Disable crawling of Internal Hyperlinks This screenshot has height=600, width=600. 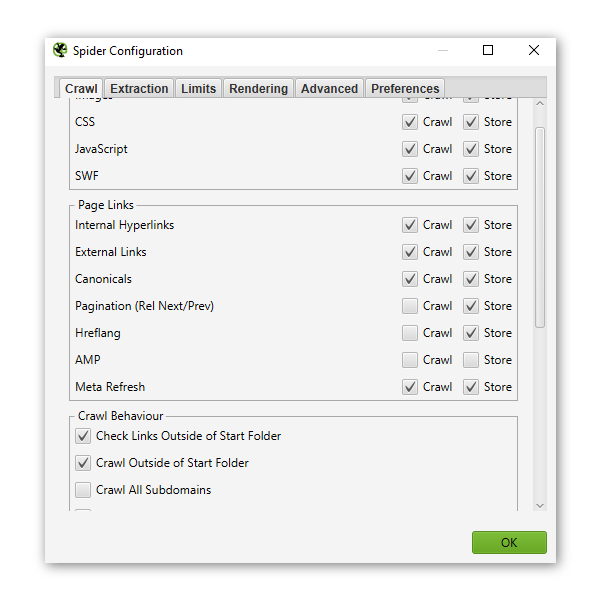(x=410, y=225)
